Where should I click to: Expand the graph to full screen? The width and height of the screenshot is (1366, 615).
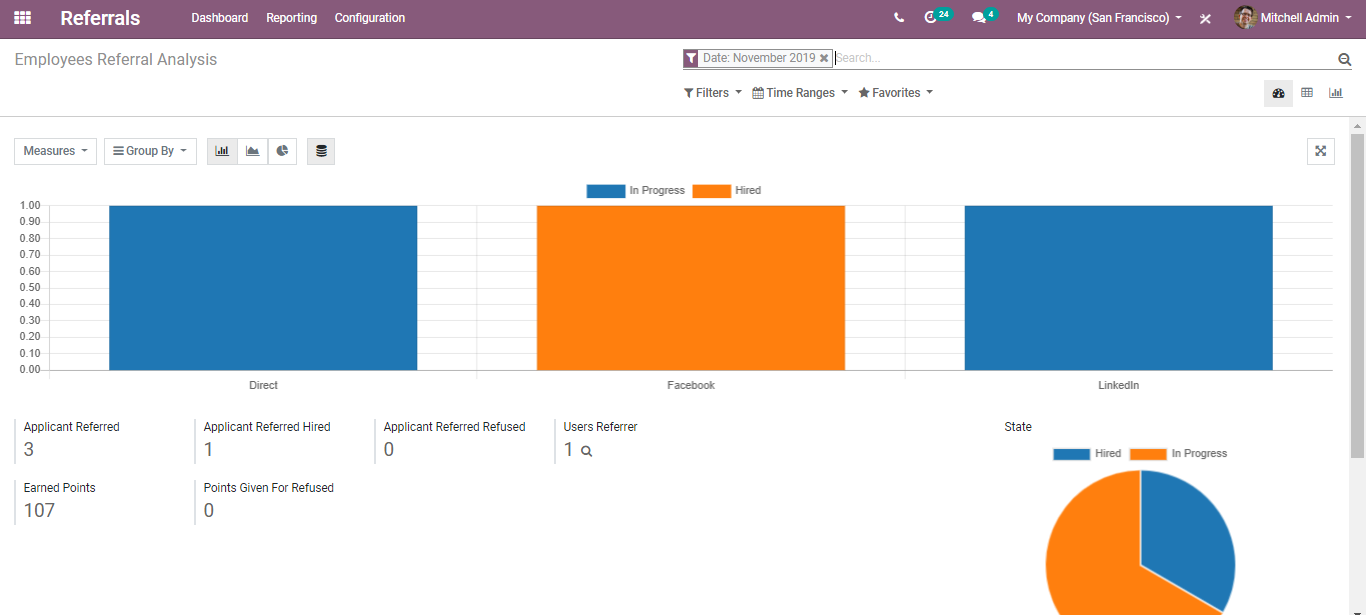[1321, 151]
